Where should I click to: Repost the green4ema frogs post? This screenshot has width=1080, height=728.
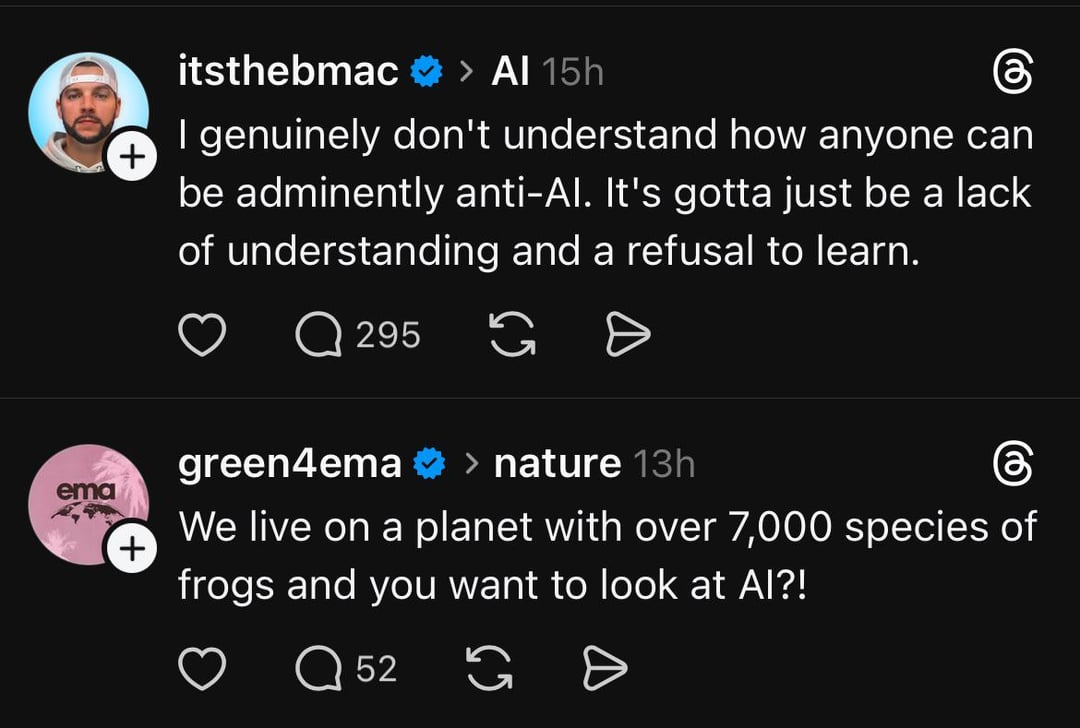489,669
